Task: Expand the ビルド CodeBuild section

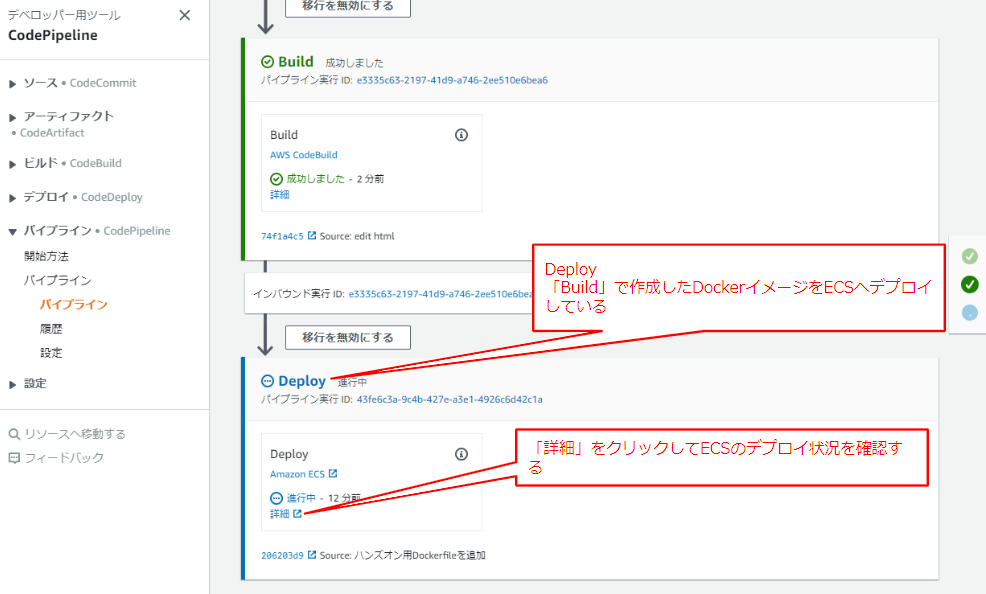Action: click(13, 164)
